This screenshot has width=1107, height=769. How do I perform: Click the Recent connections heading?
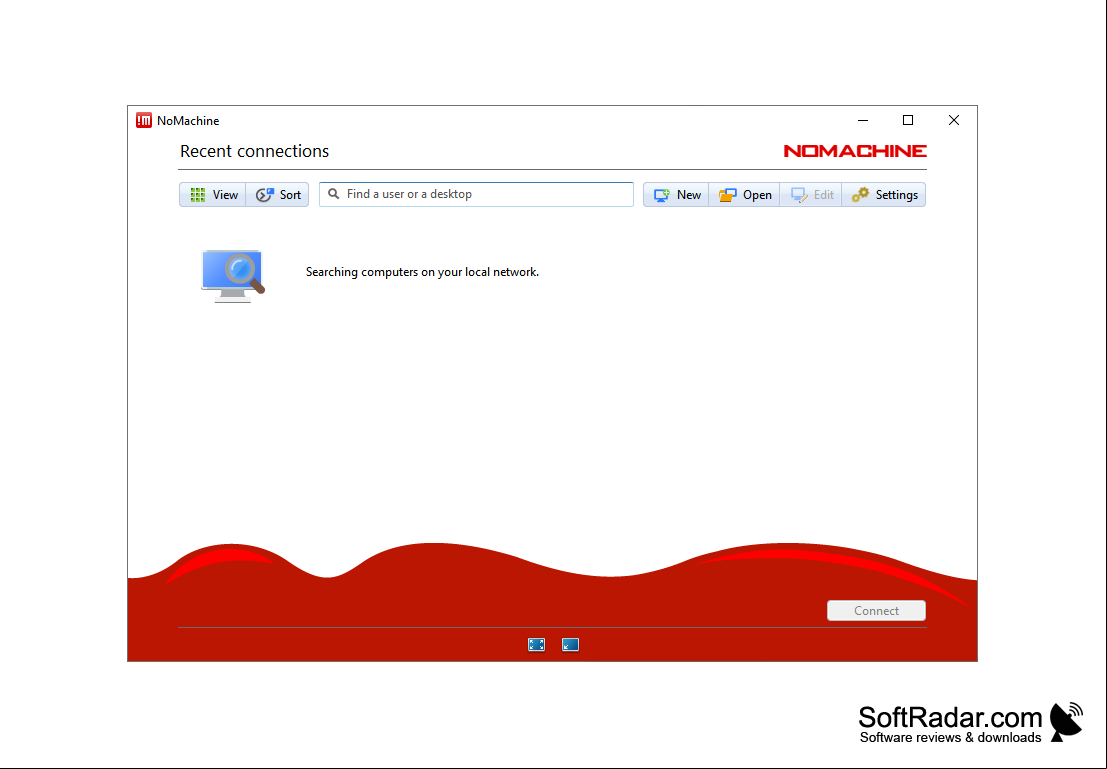254,151
